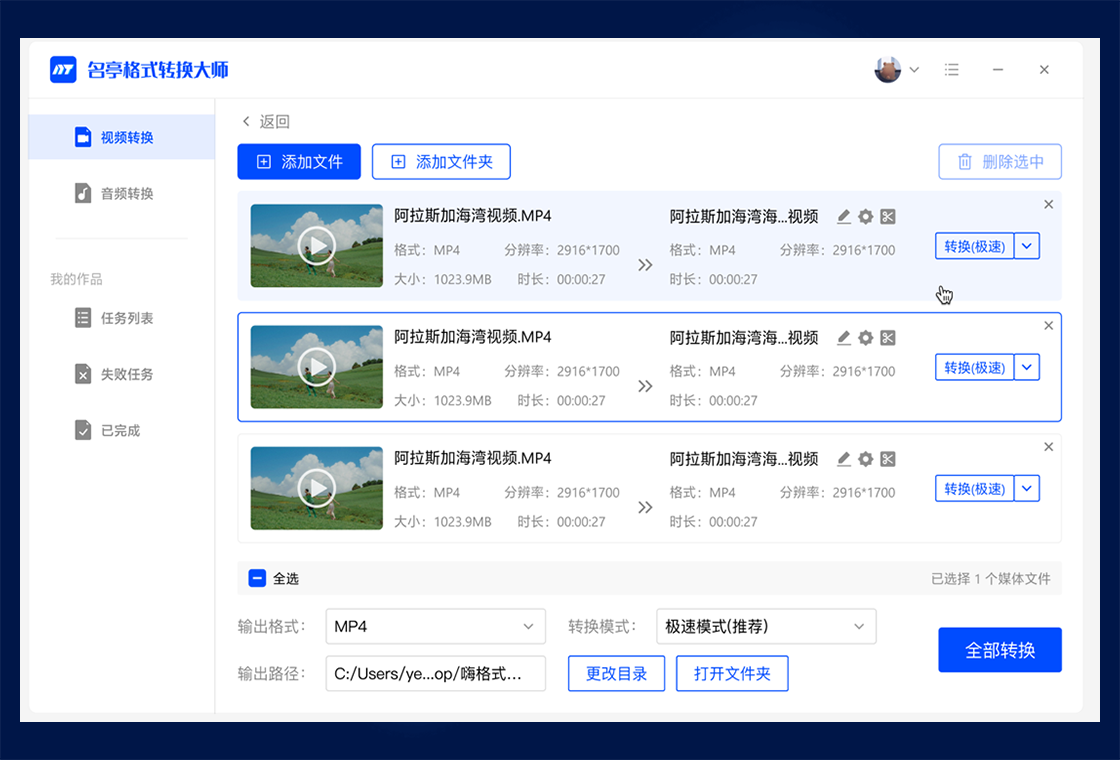1120x760 pixels.
Task: Open the 转换模式 极速模式 dropdown
Action: tap(766, 627)
